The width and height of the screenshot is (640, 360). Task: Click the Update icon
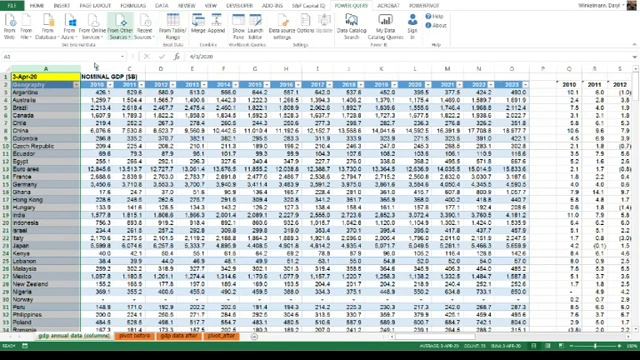click(324, 24)
